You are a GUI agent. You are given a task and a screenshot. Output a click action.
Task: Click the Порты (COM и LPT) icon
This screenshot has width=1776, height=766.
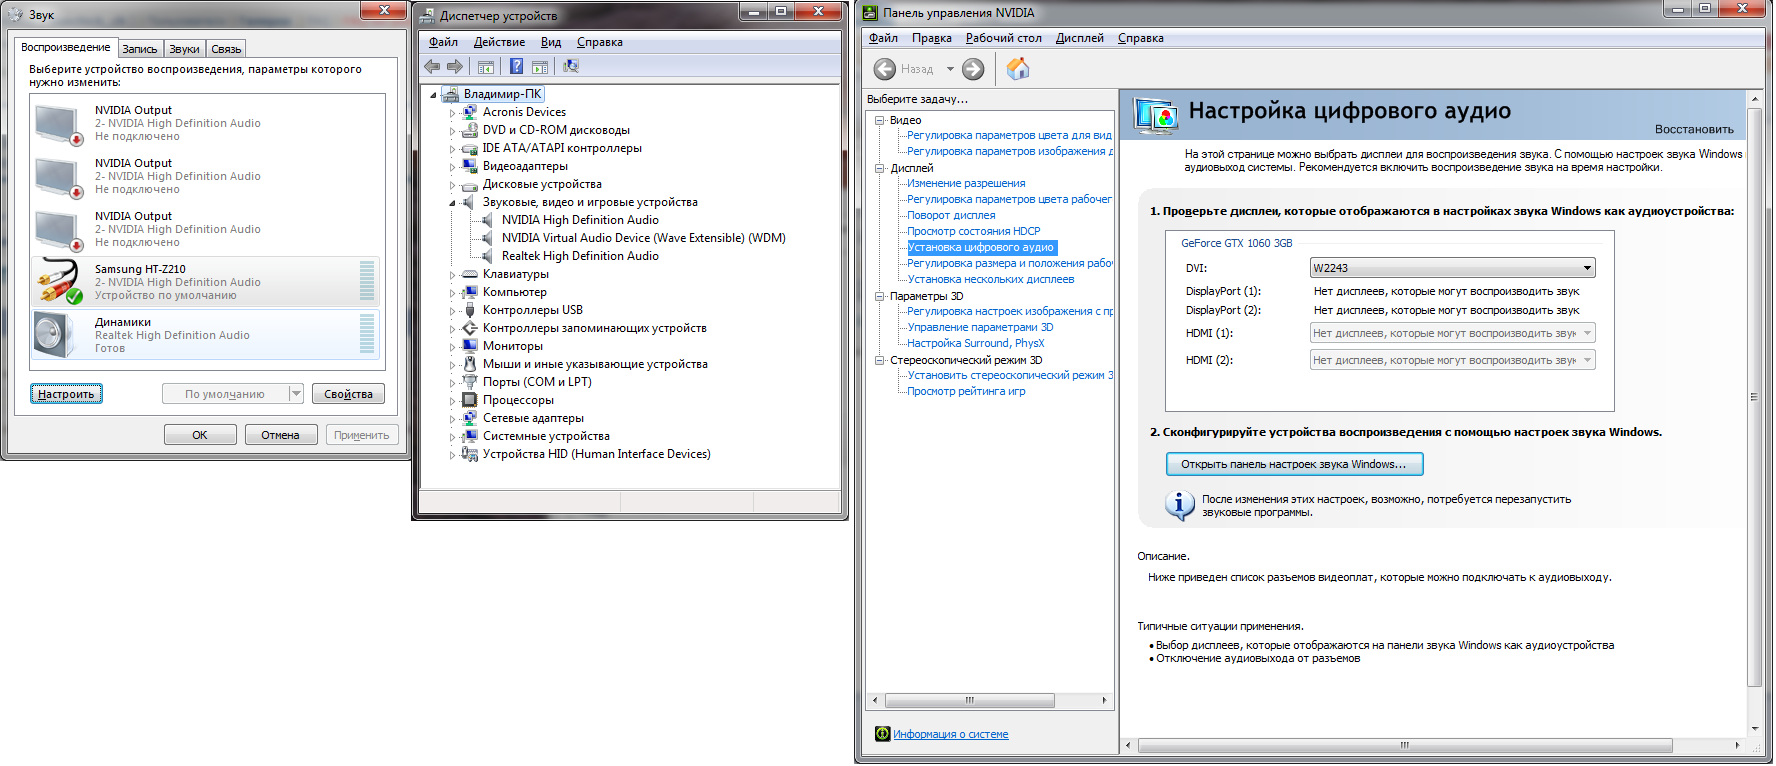click(469, 382)
